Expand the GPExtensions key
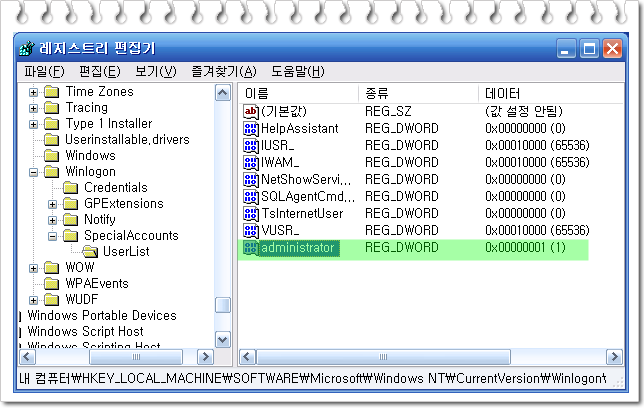 52,204
